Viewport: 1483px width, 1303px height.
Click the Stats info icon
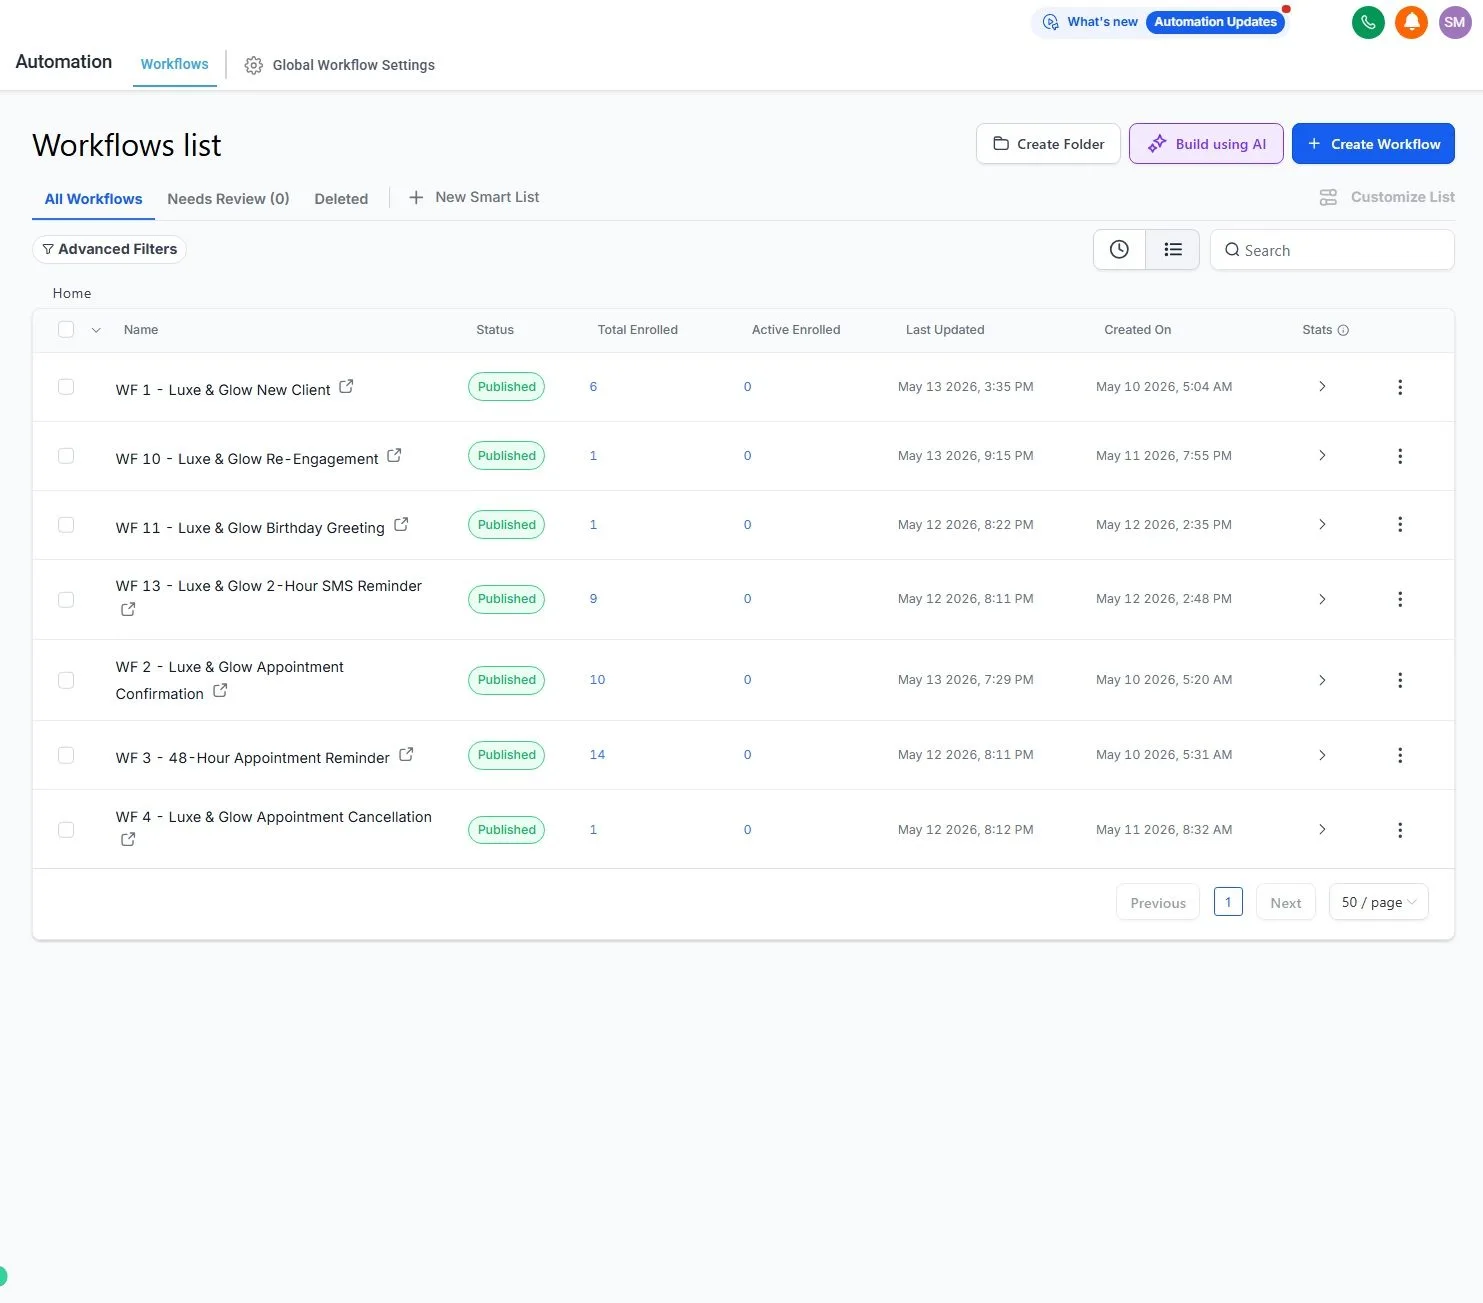[x=1343, y=330]
